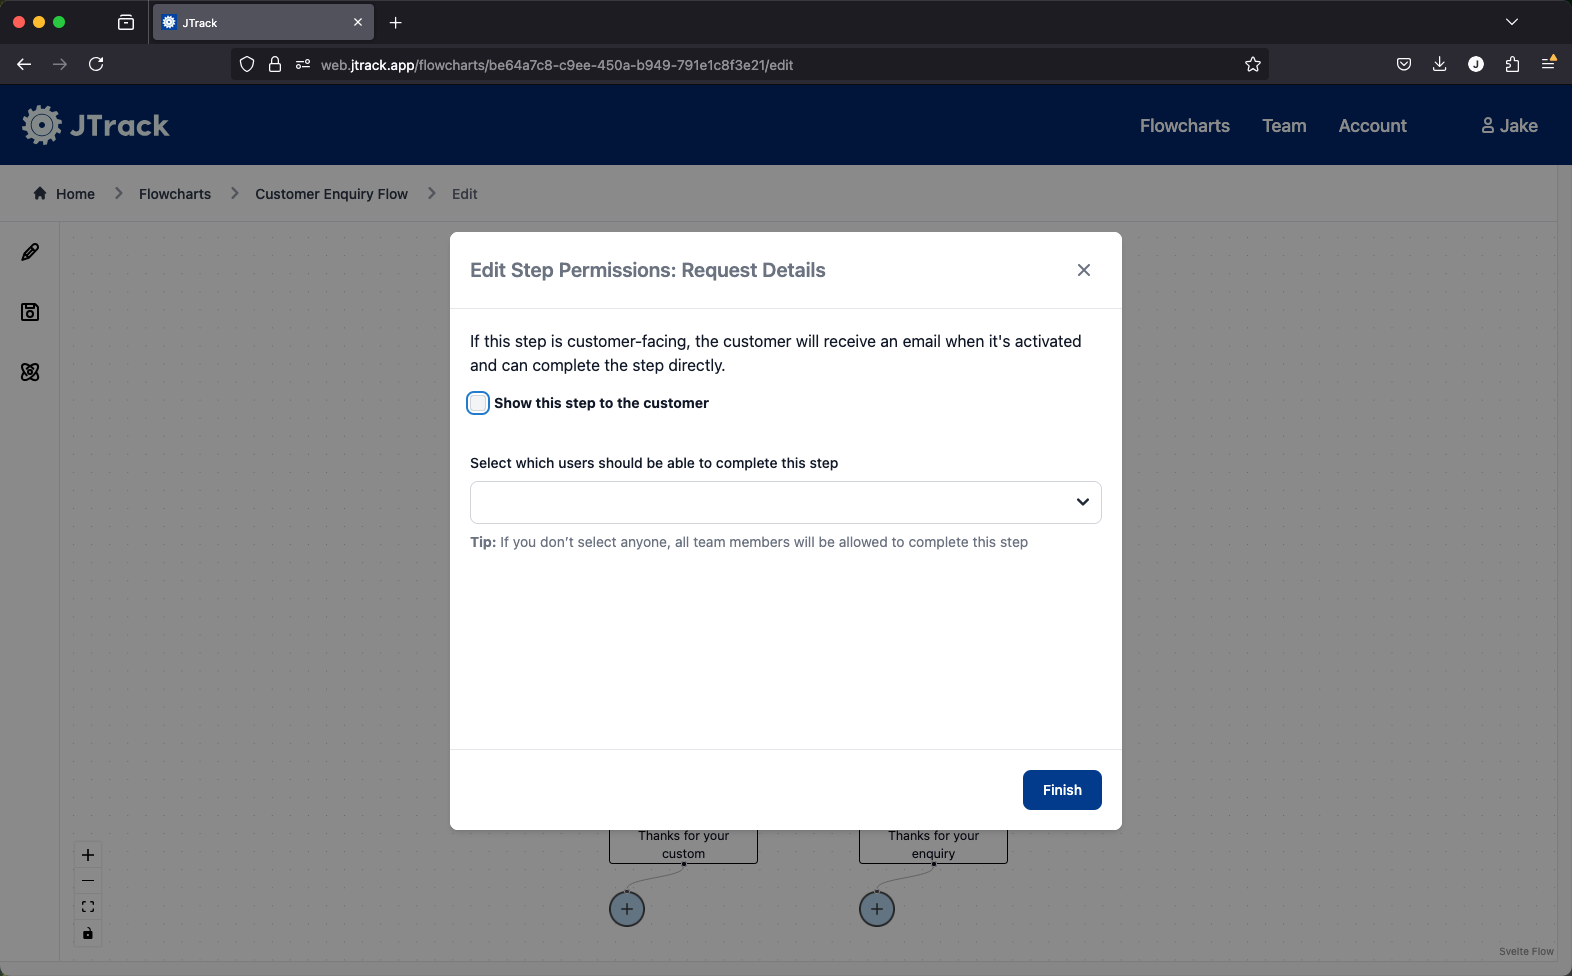This screenshot has width=1572, height=976.
Task: Click the atom-shaped icon in left sidebar
Action: [30, 372]
